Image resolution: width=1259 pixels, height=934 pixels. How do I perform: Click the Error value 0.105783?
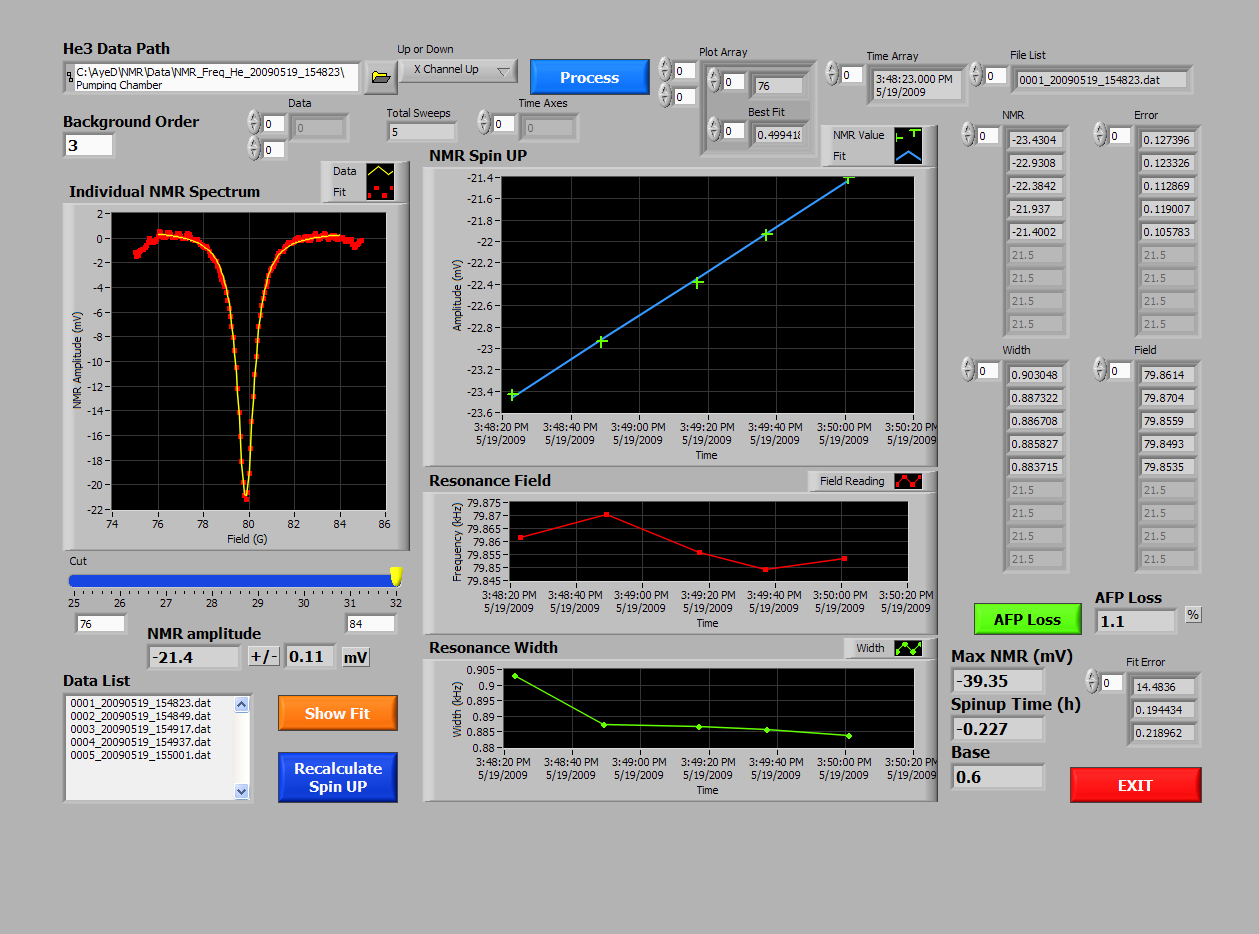tap(1169, 232)
